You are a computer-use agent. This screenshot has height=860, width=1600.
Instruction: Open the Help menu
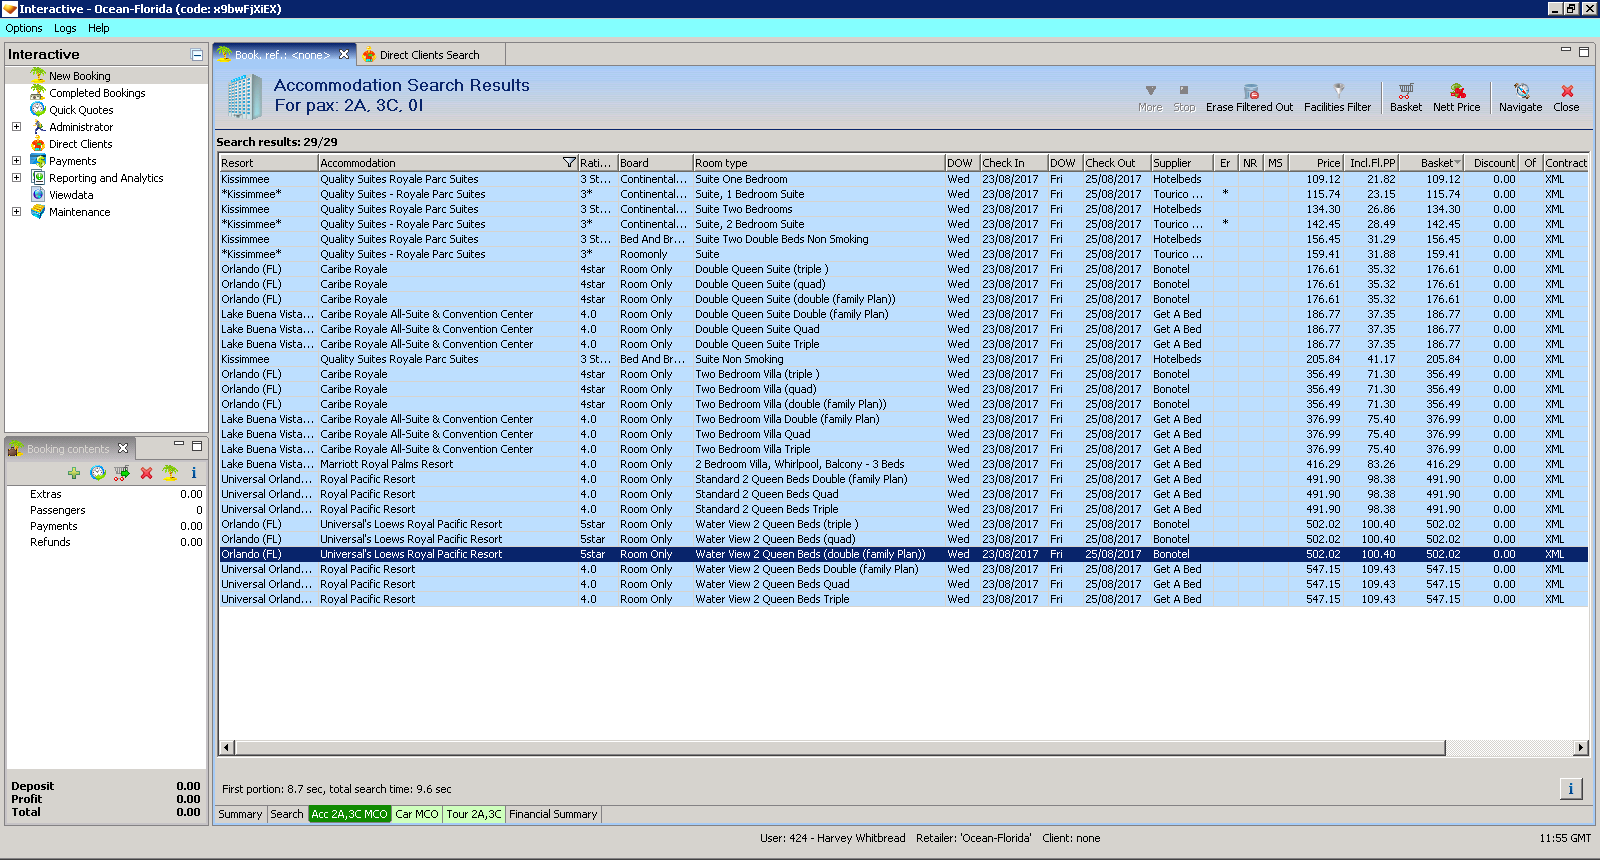(x=98, y=28)
